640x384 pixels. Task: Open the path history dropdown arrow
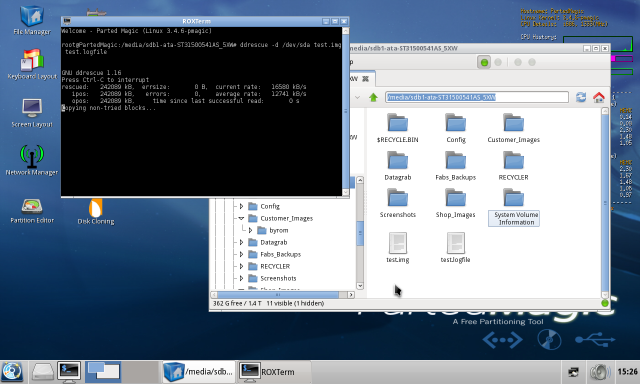click(x=357, y=97)
